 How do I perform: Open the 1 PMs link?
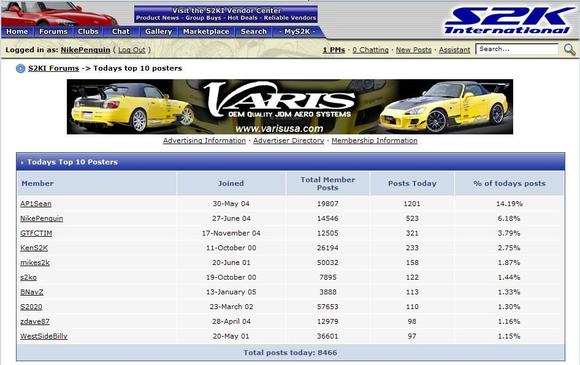coord(334,50)
